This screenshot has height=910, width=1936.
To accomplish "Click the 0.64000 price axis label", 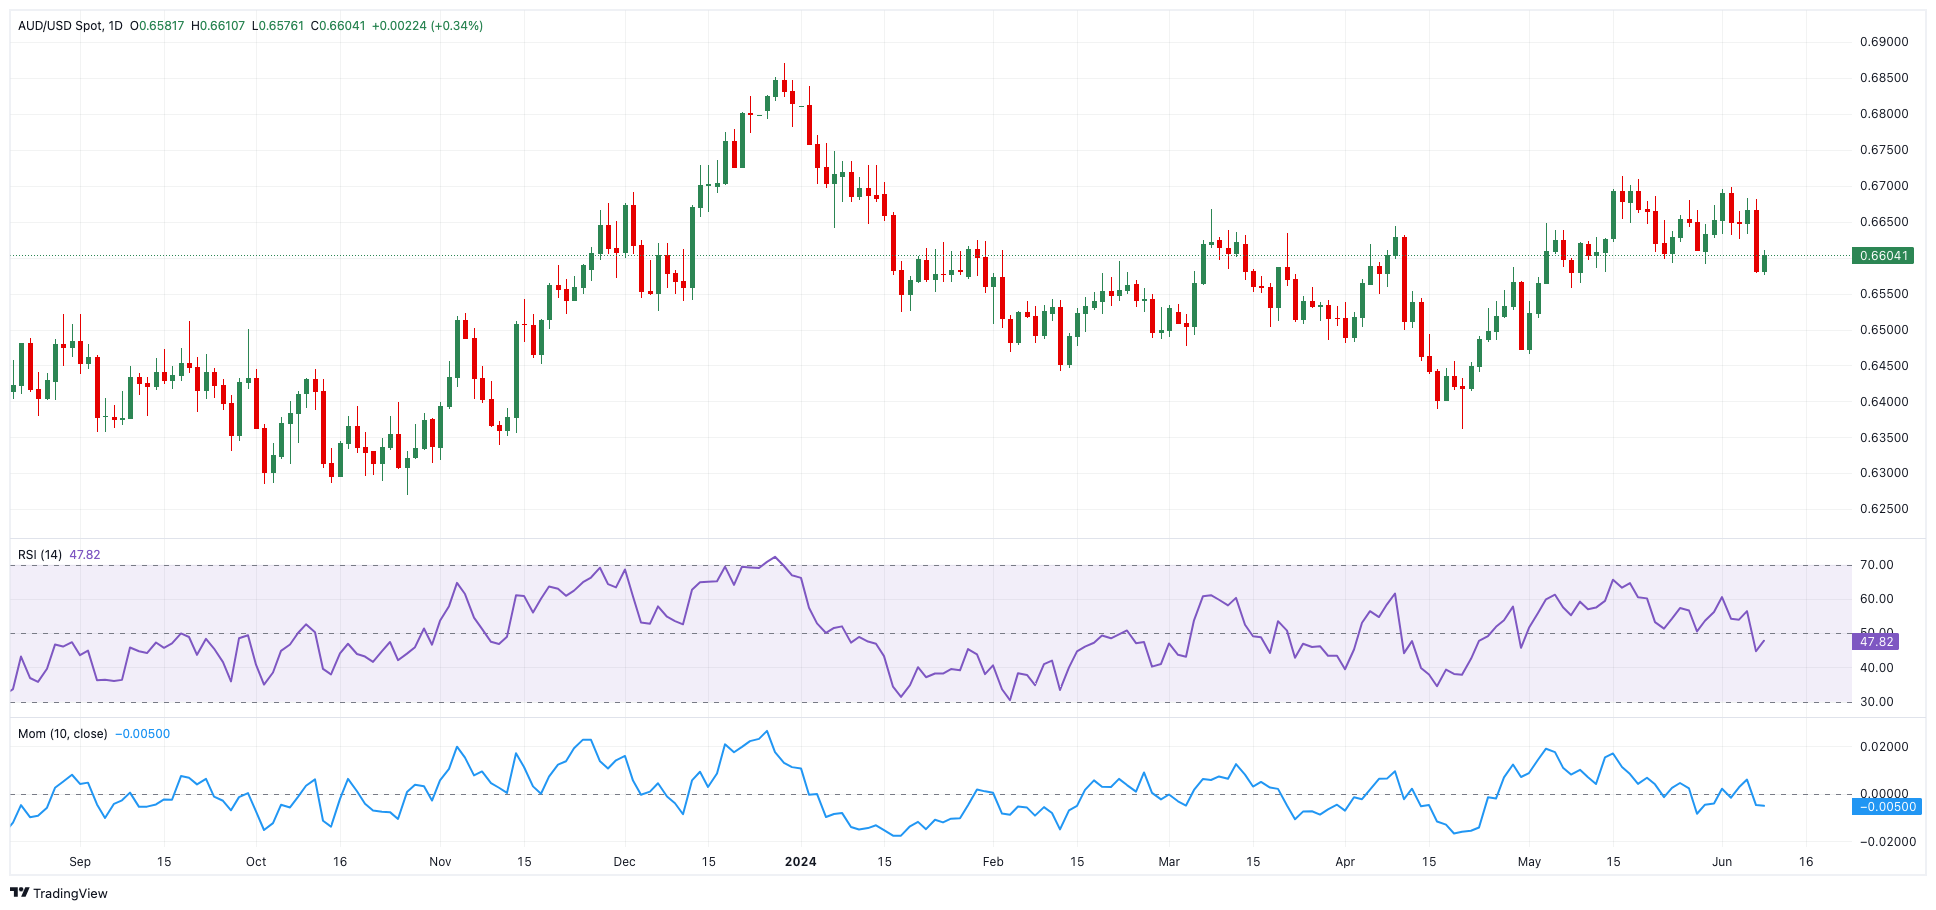I will click(x=1884, y=402).
